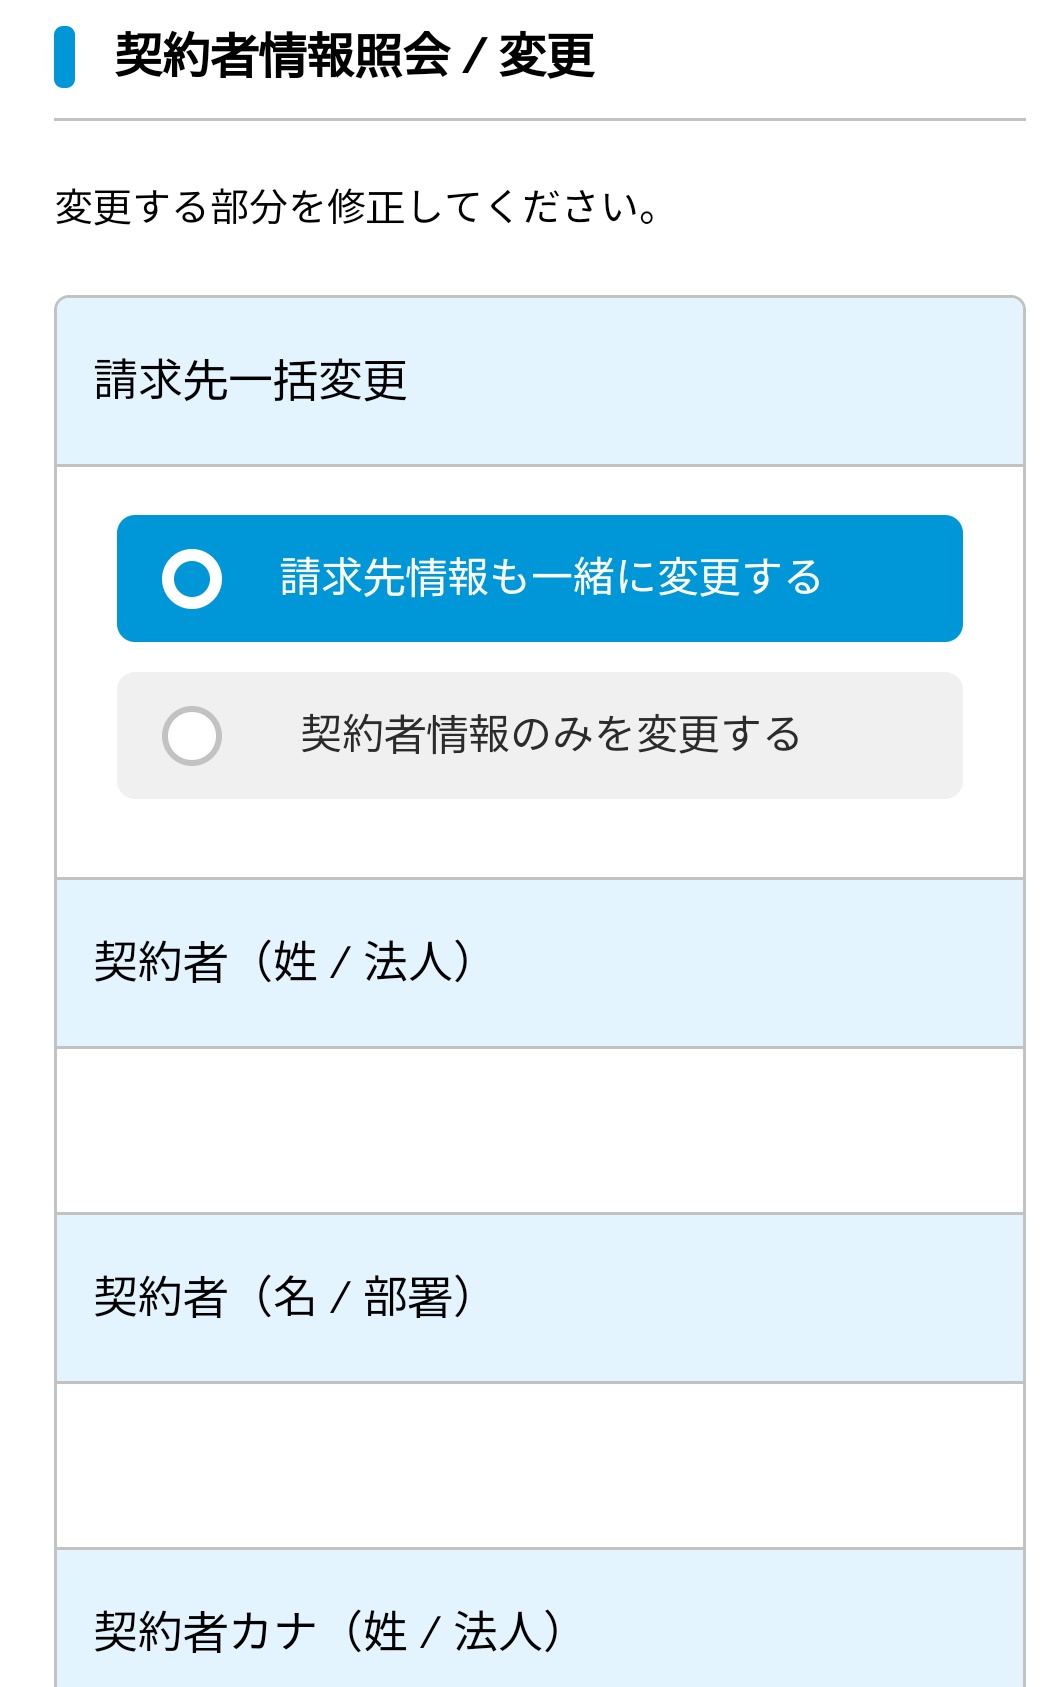The height and width of the screenshot is (1687, 1060).
Task: Click the blue highlighted selection bar
Action: 539,578
